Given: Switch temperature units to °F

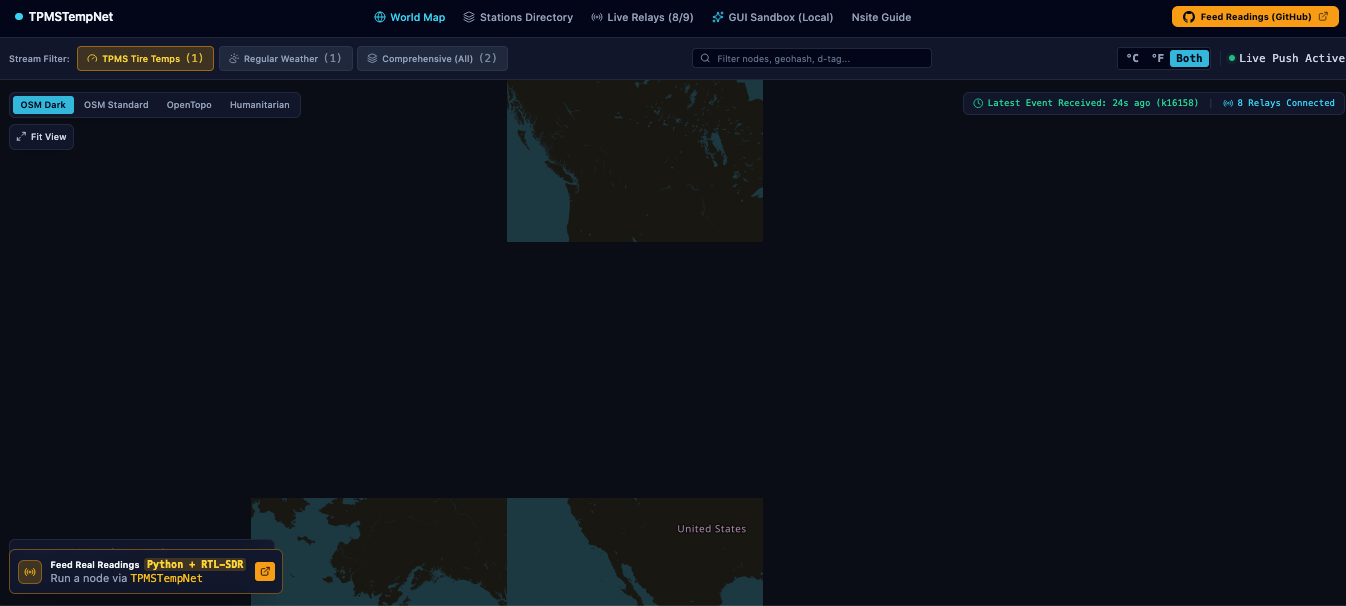Looking at the screenshot, I should coord(1157,59).
